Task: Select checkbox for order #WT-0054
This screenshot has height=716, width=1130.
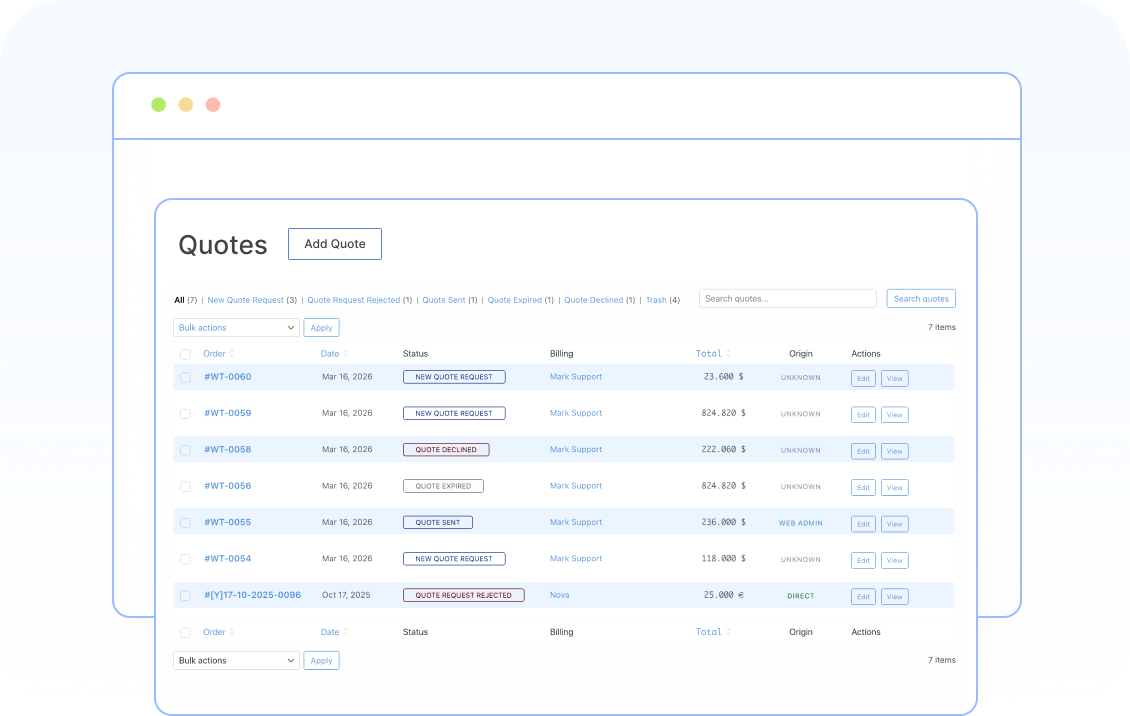Action: [x=185, y=560]
